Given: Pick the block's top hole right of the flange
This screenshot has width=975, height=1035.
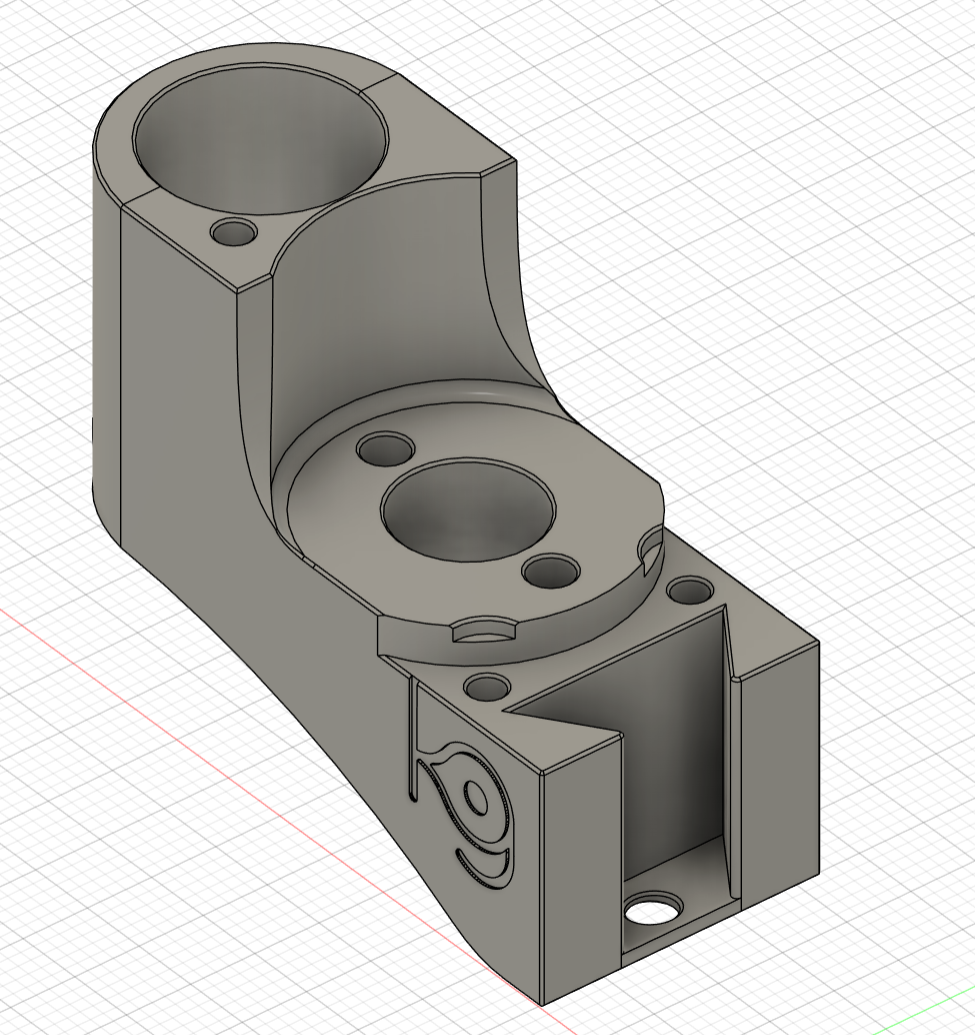Looking at the screenshot, I should (690, 590).
